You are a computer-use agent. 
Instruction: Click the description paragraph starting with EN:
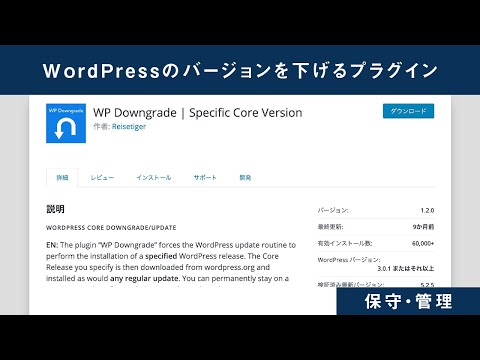(x=171, y=262)
